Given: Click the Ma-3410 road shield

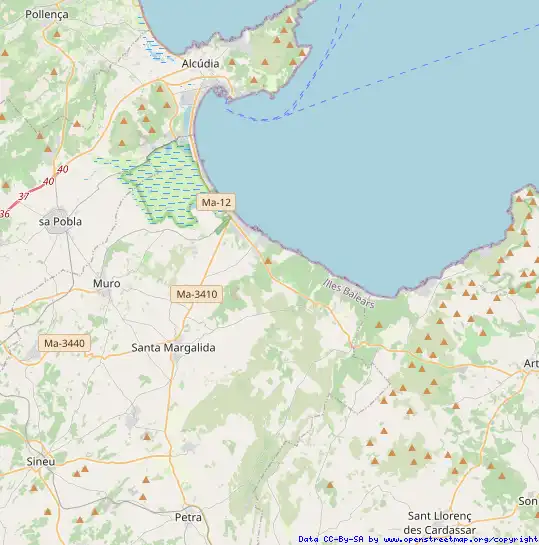Looking at the screenshot, I should pos(197,294).
